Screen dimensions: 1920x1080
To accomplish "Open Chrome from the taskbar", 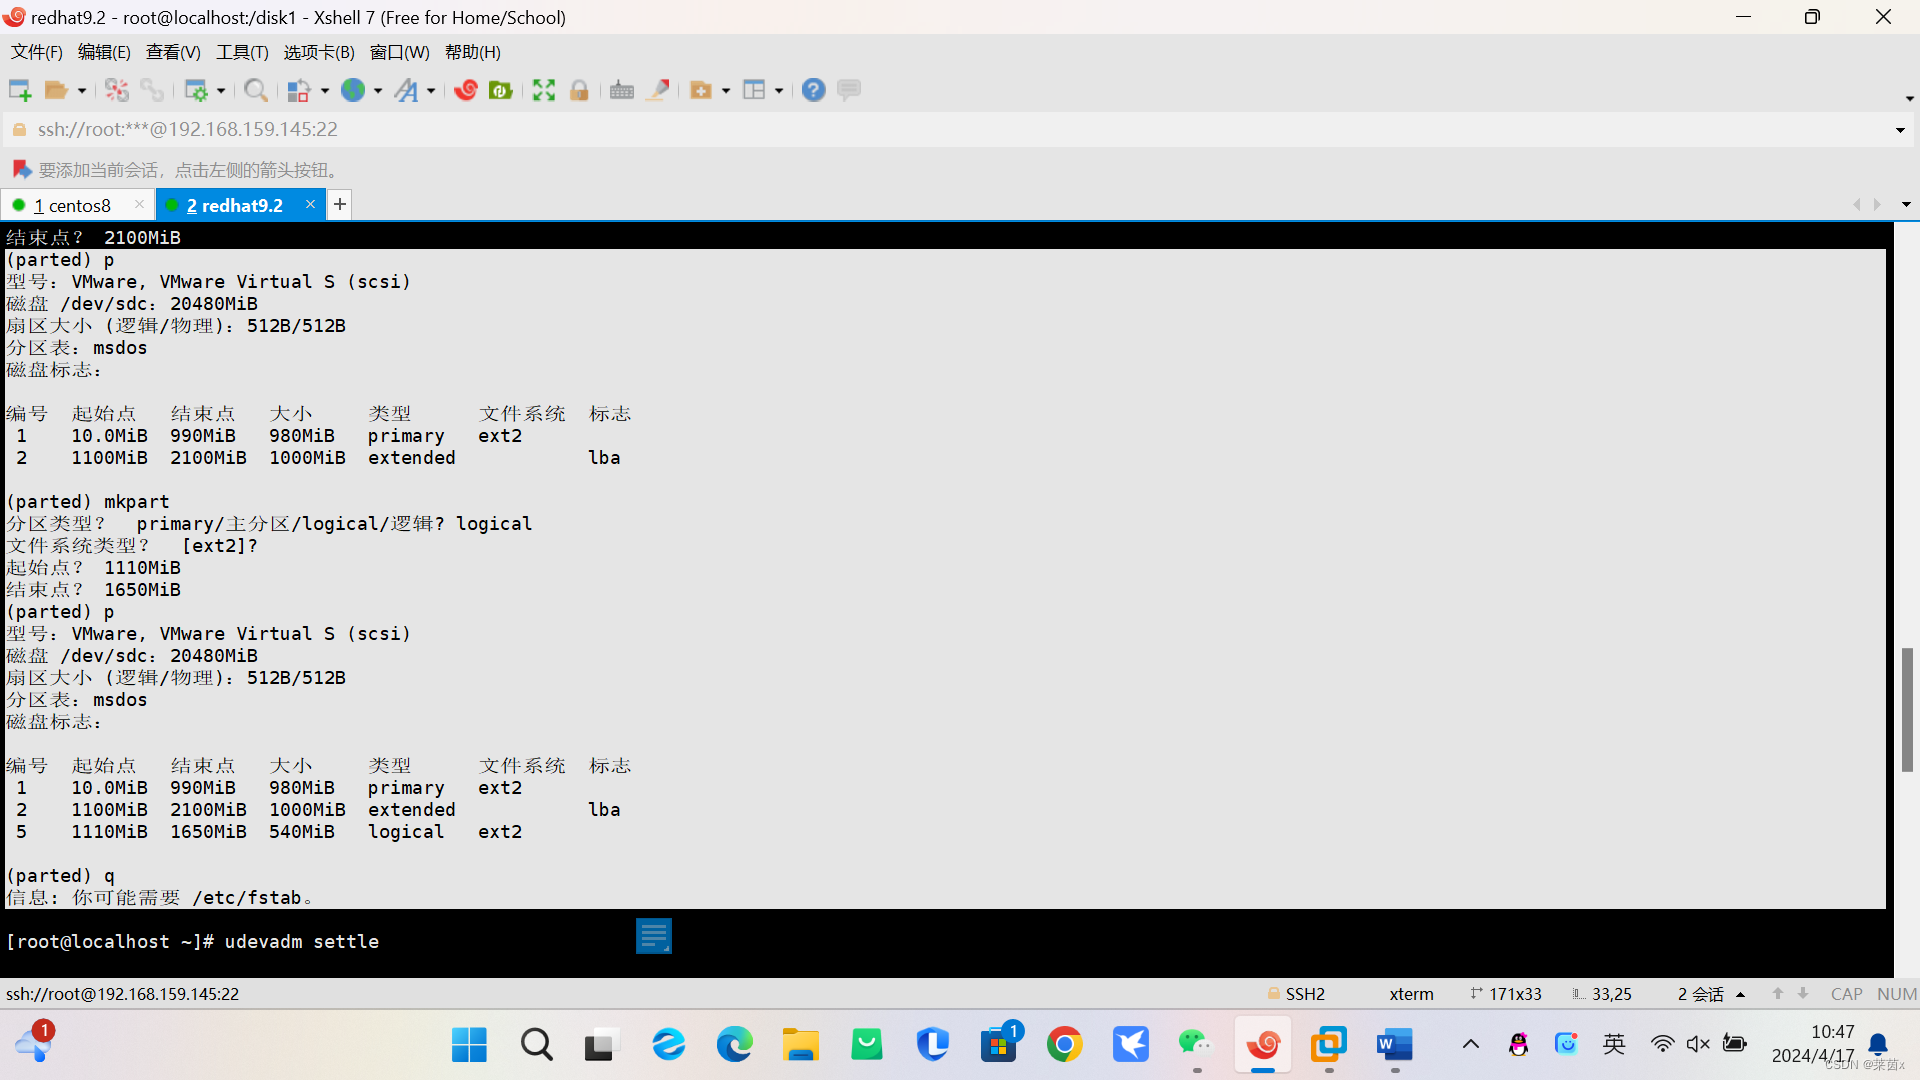I will (x=1064, y=1044).
